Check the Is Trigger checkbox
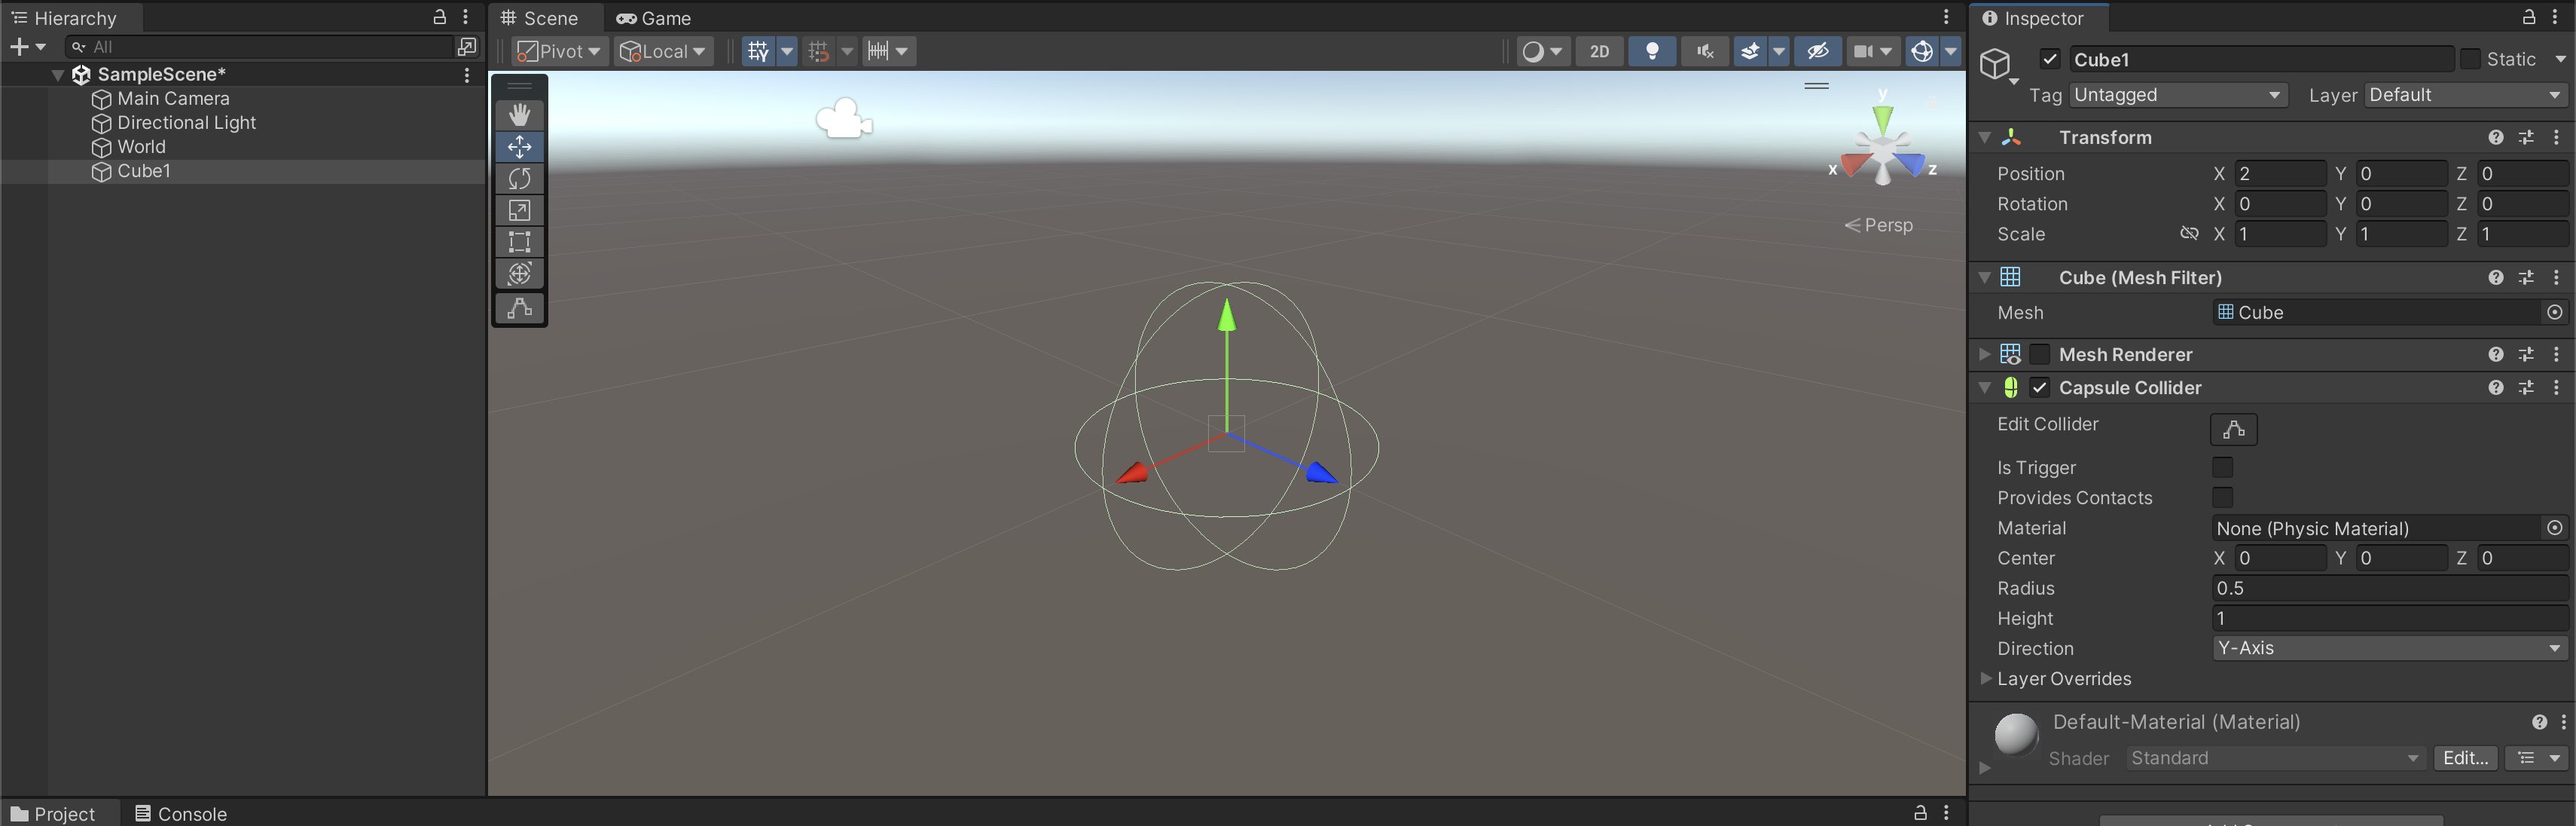 tap(2222, 468)
